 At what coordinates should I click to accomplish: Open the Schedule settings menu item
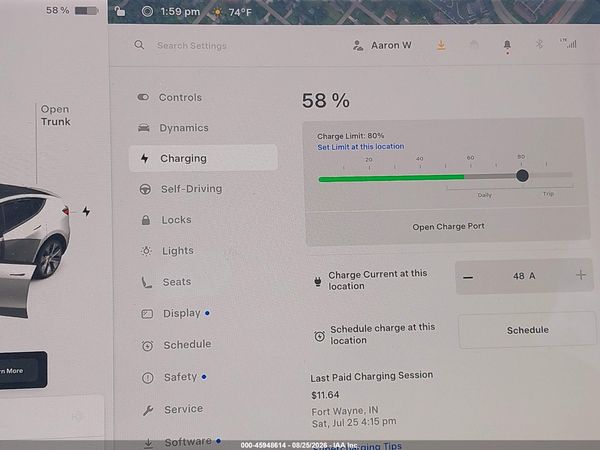click(187, 345)
